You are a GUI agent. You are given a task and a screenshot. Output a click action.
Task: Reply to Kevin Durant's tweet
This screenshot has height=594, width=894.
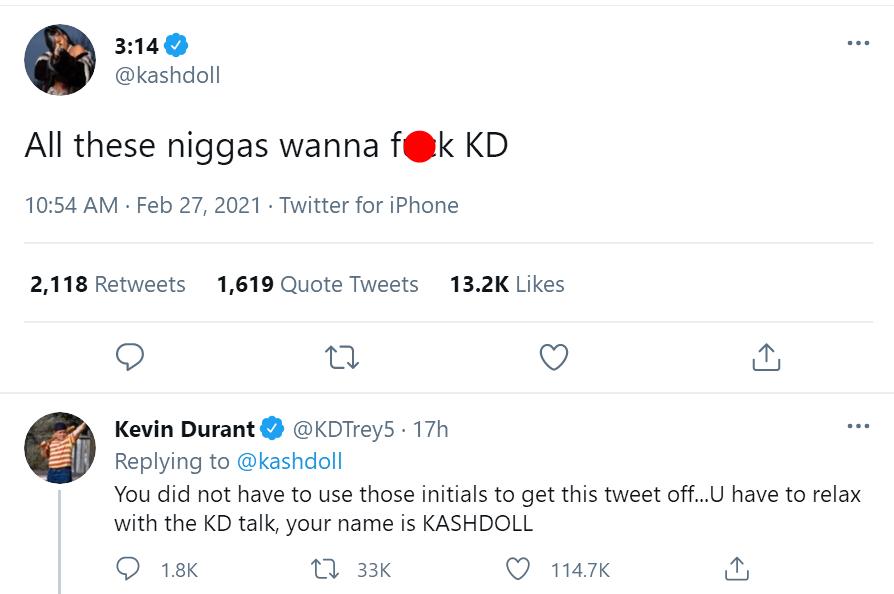pyautogui.click(x=130, y=569)
